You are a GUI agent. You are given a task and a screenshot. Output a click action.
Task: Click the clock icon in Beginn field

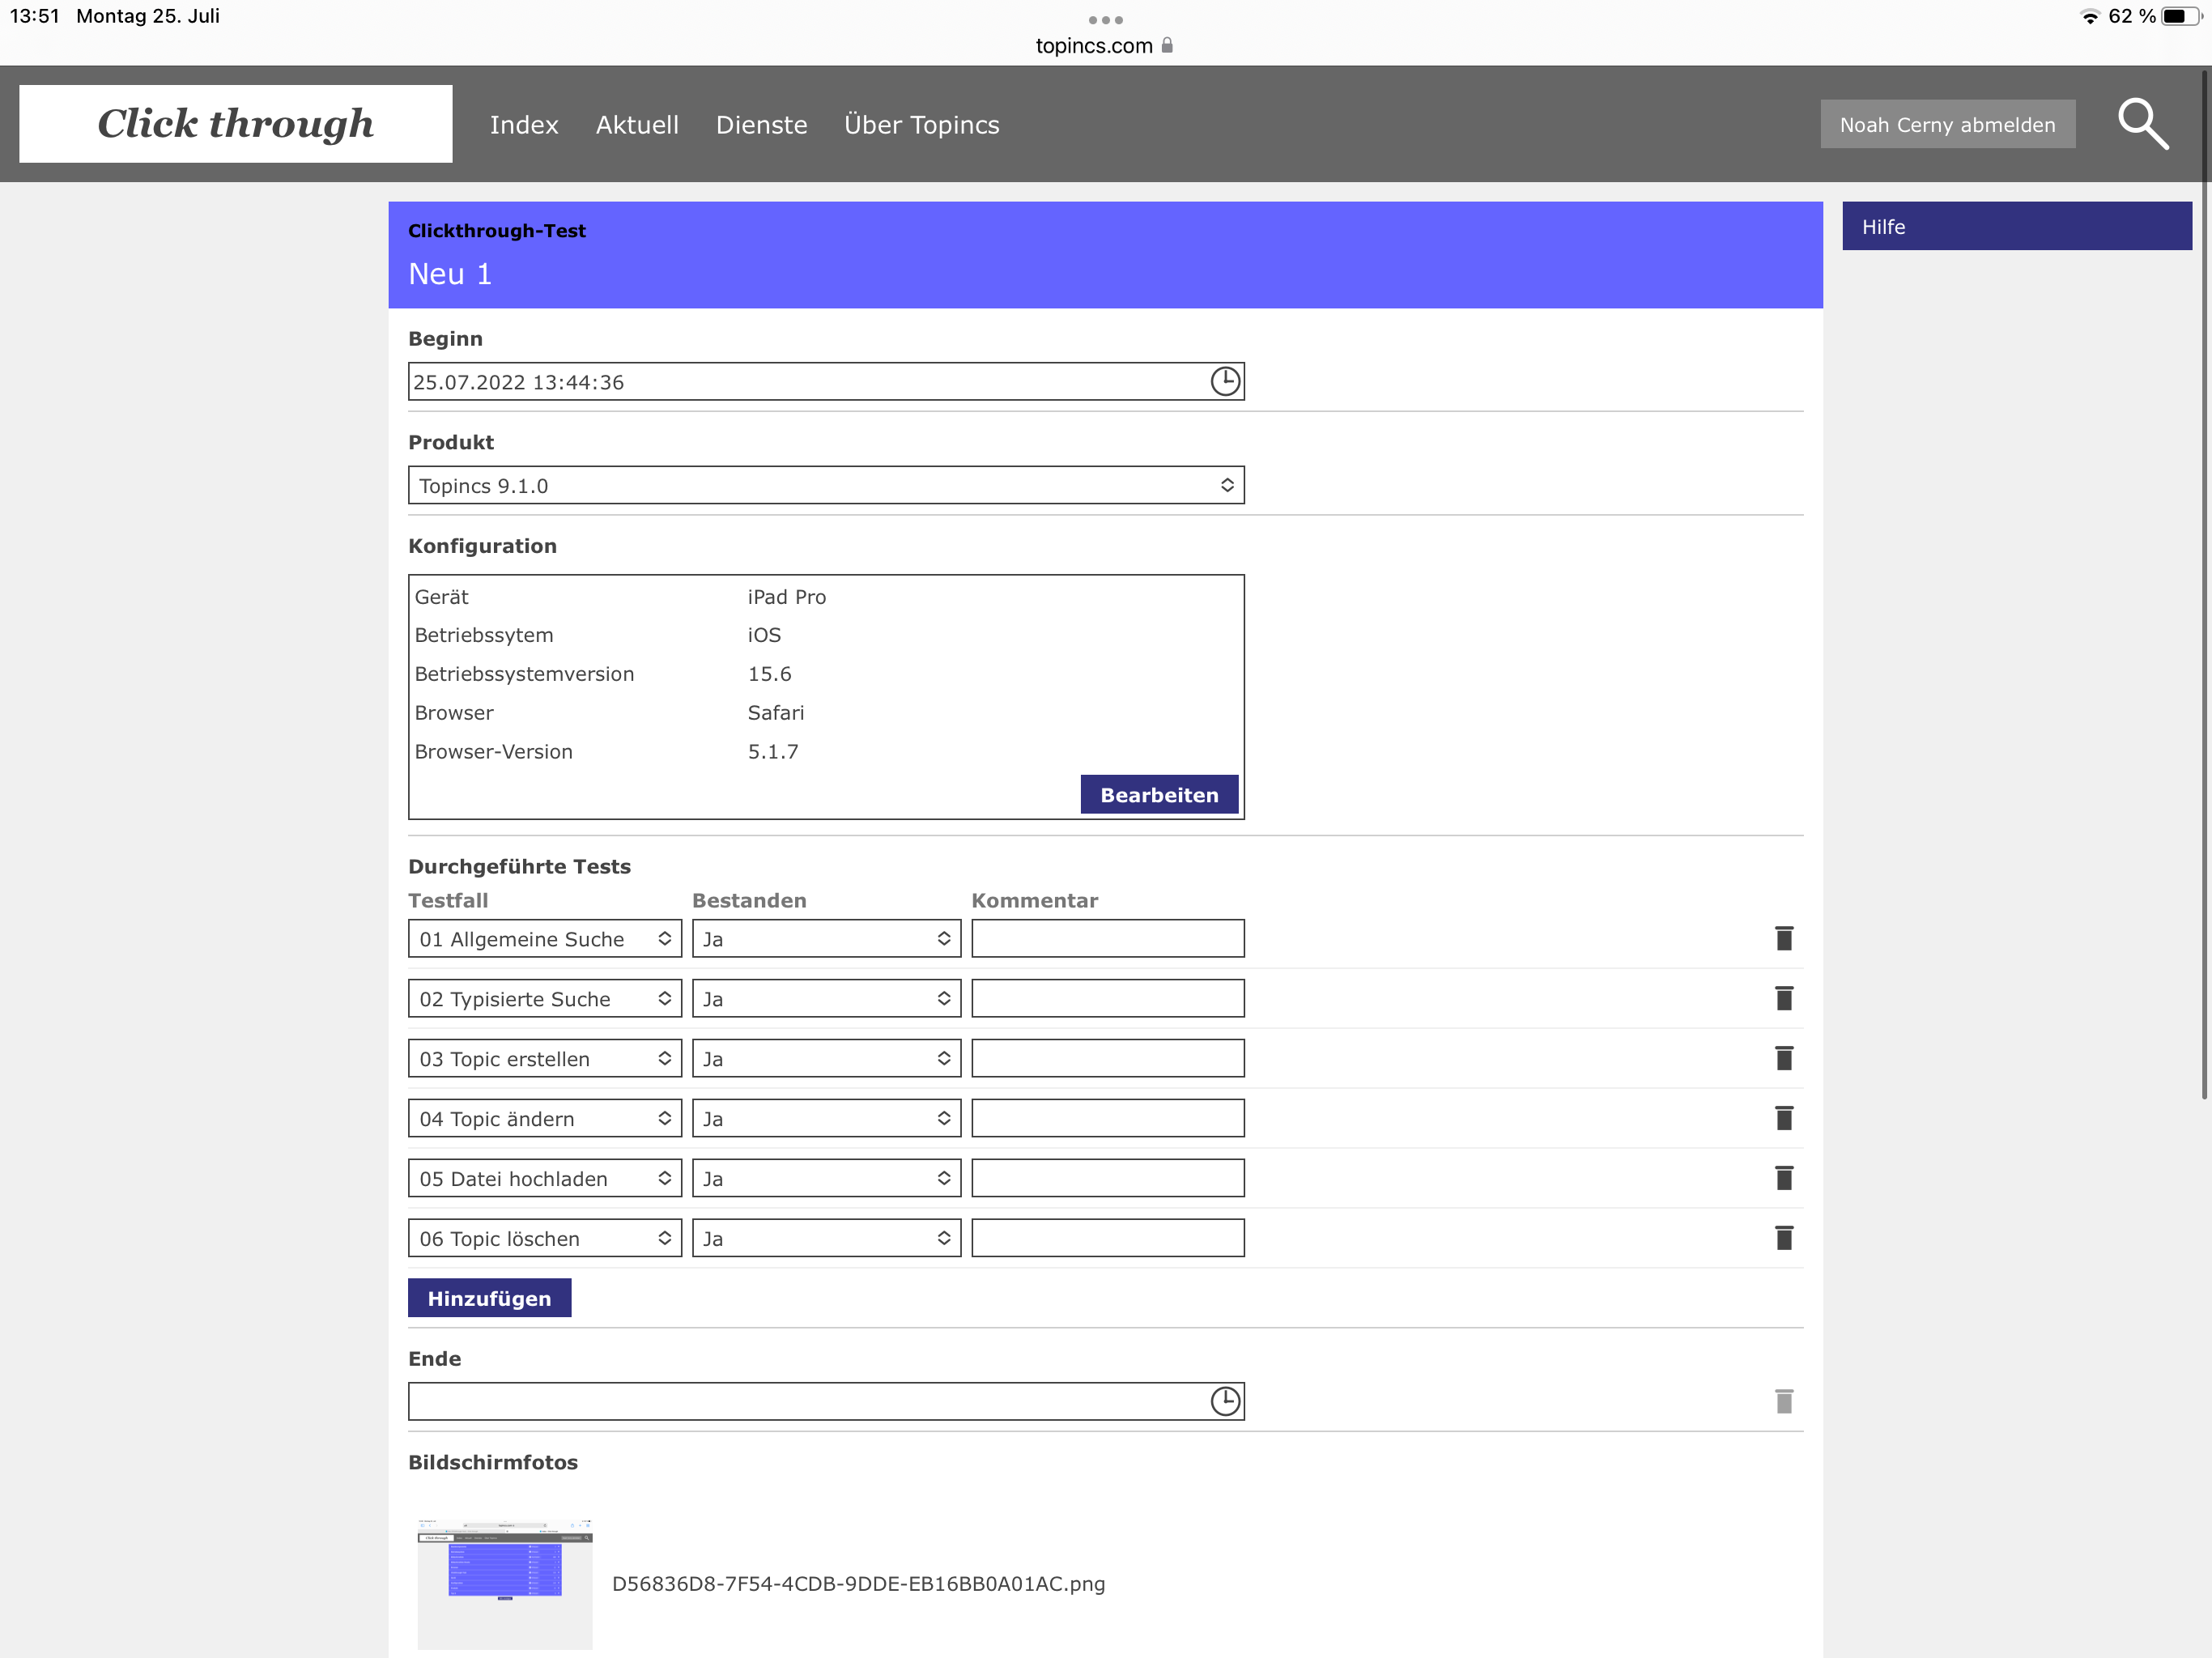tap(1225, 381)
